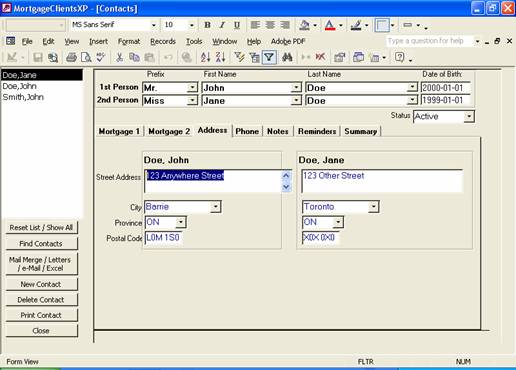
Task: Open the Fill Color dropdown arrow
Action: point(315,25)
